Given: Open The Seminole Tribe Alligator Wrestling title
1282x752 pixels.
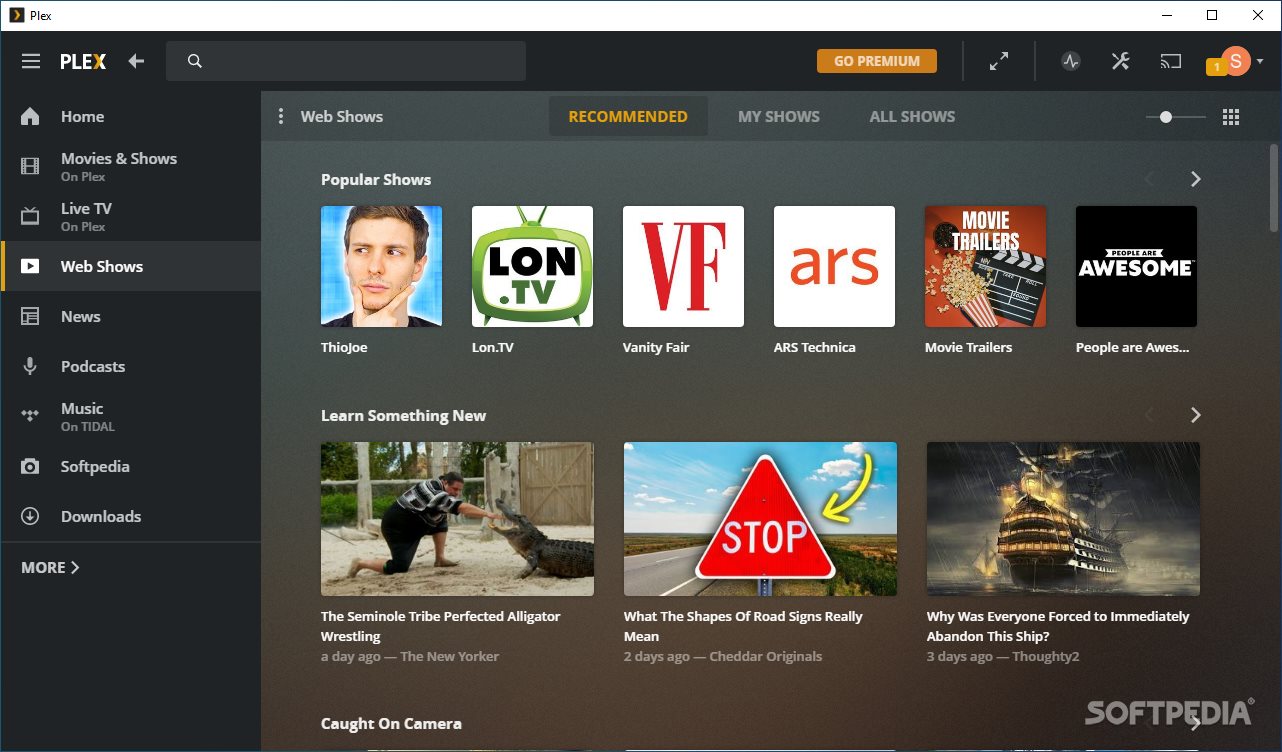Looking at the screenshot, I should [x=441, y=626].
